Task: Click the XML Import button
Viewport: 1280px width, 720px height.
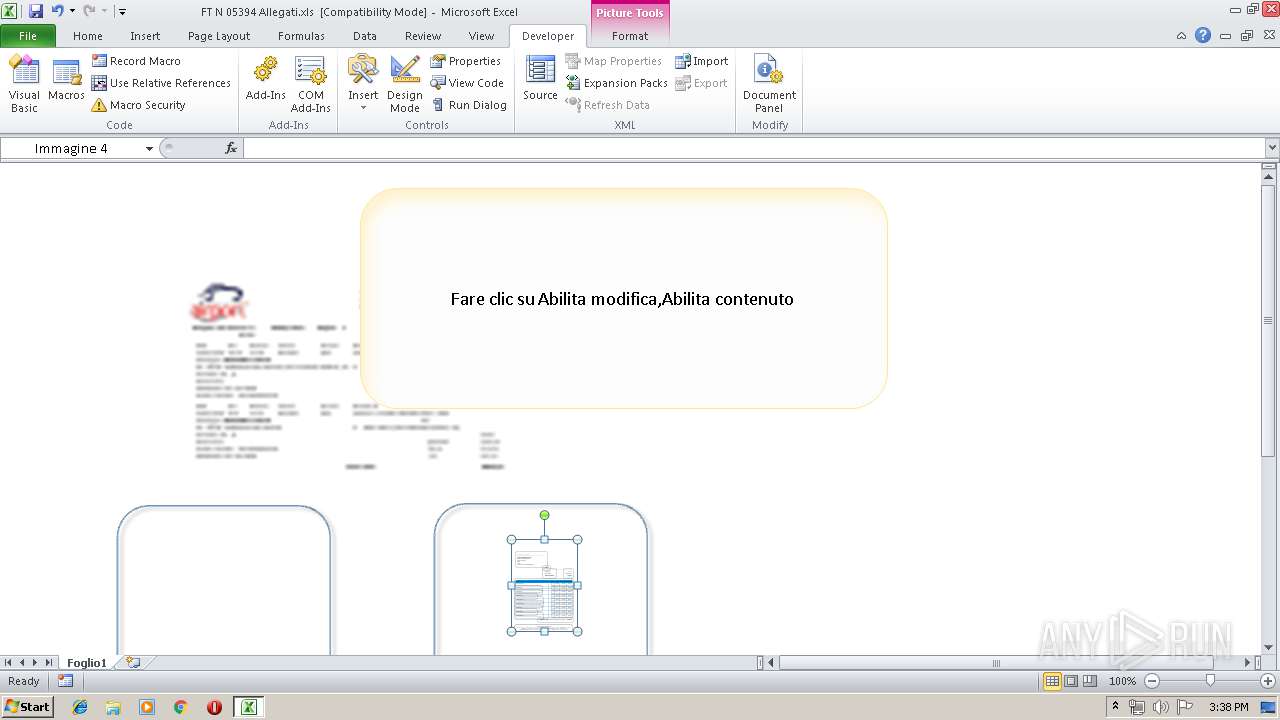Action: [x=702, y=61]
